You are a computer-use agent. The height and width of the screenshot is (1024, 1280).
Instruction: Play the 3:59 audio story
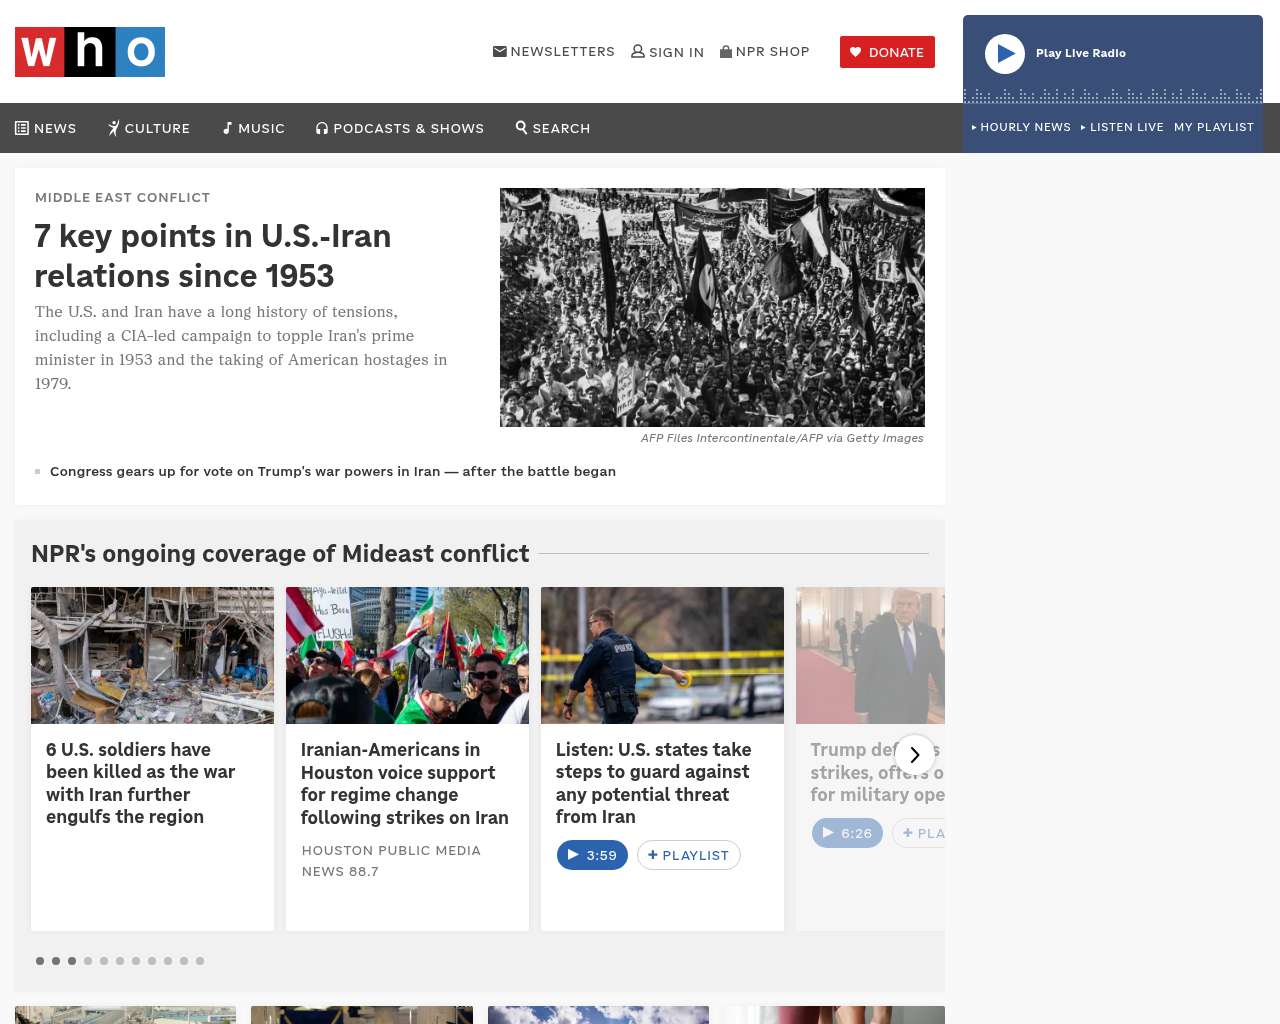592,855
